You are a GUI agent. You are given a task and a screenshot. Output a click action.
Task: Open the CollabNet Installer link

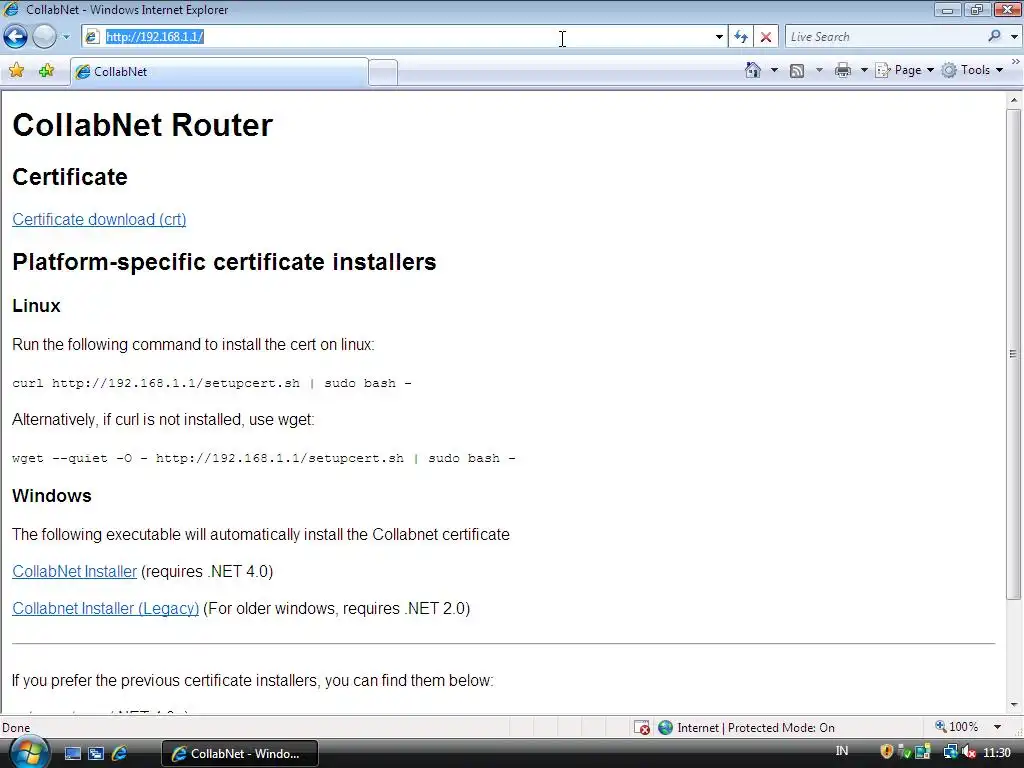tap(74, 571)
